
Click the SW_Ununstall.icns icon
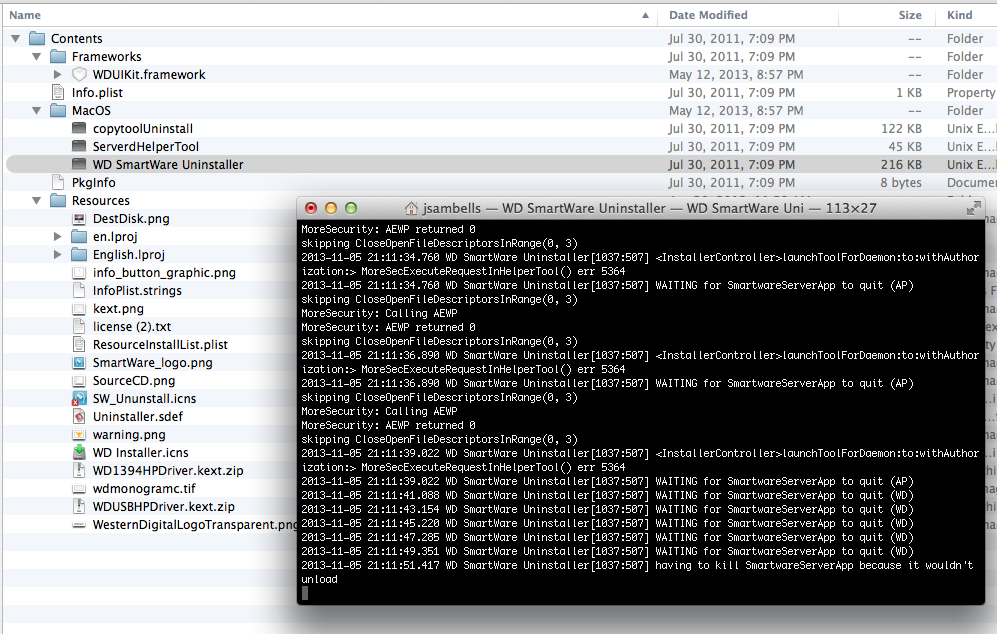point(79,399)
